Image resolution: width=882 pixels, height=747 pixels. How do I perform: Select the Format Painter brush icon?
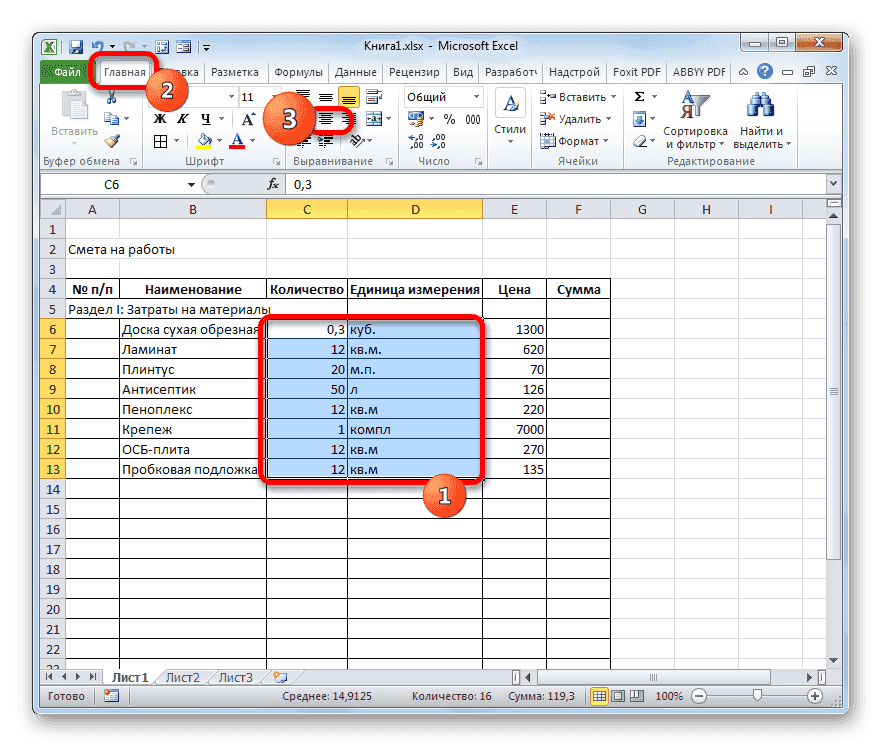[x=112, y=142]
